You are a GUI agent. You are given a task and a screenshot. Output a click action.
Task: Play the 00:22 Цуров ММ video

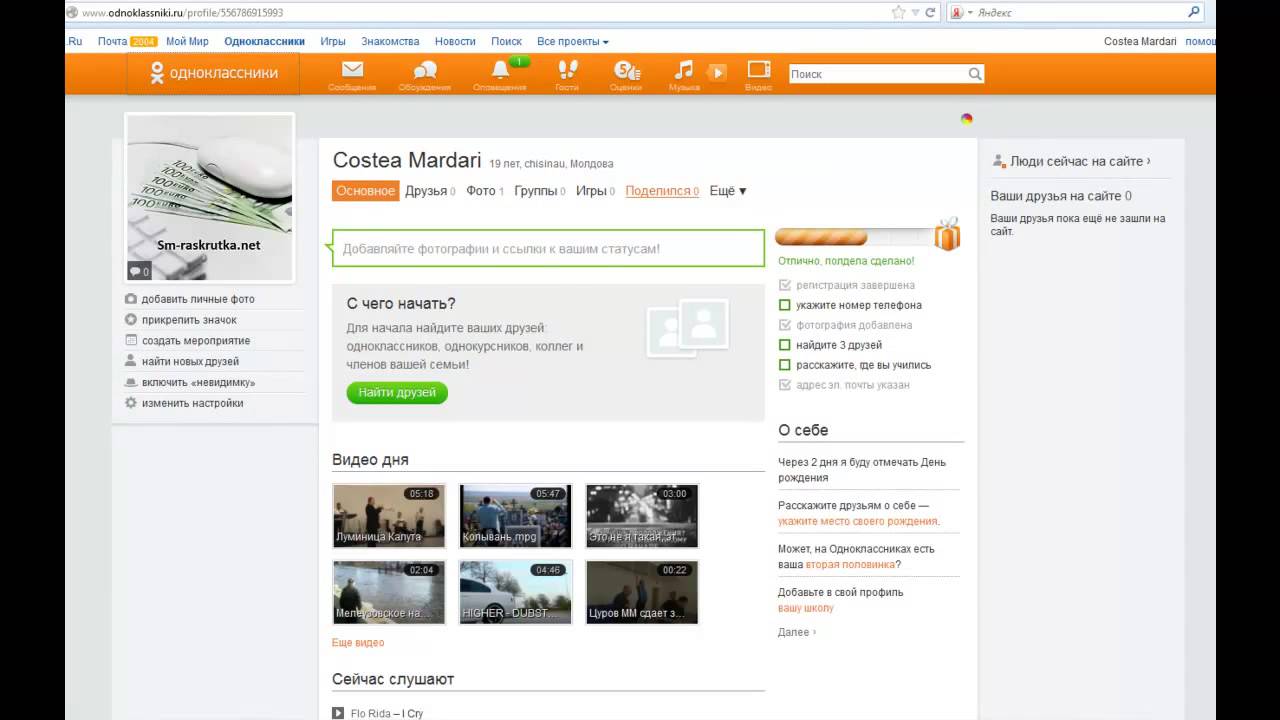(642, 592)
